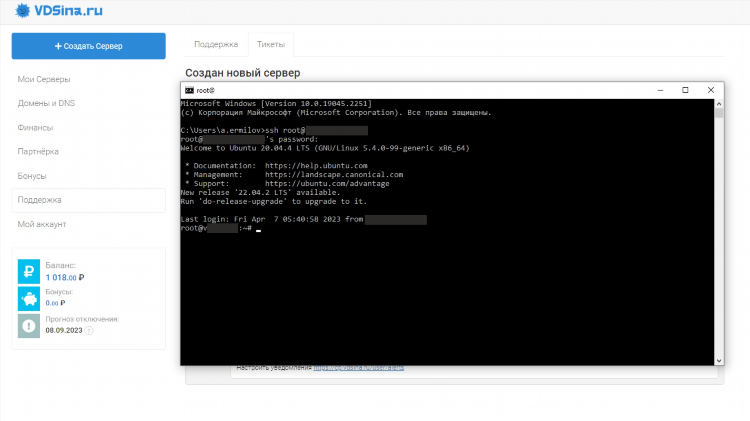Click the terminal scrollbar thumb
The width and height of the screenshot is (750, 421).
pos(719,113)
